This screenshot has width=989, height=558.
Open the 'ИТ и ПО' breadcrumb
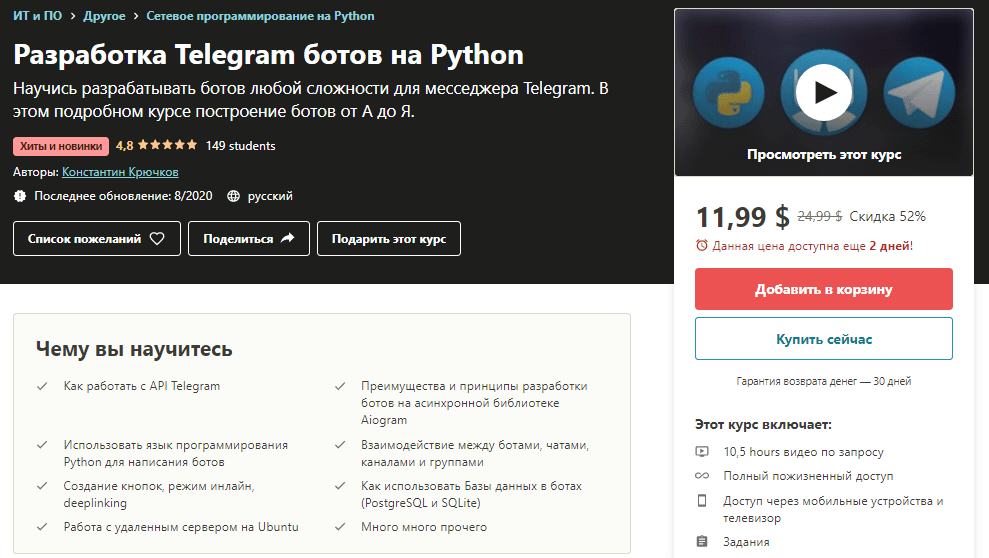(x=38, y=16)
